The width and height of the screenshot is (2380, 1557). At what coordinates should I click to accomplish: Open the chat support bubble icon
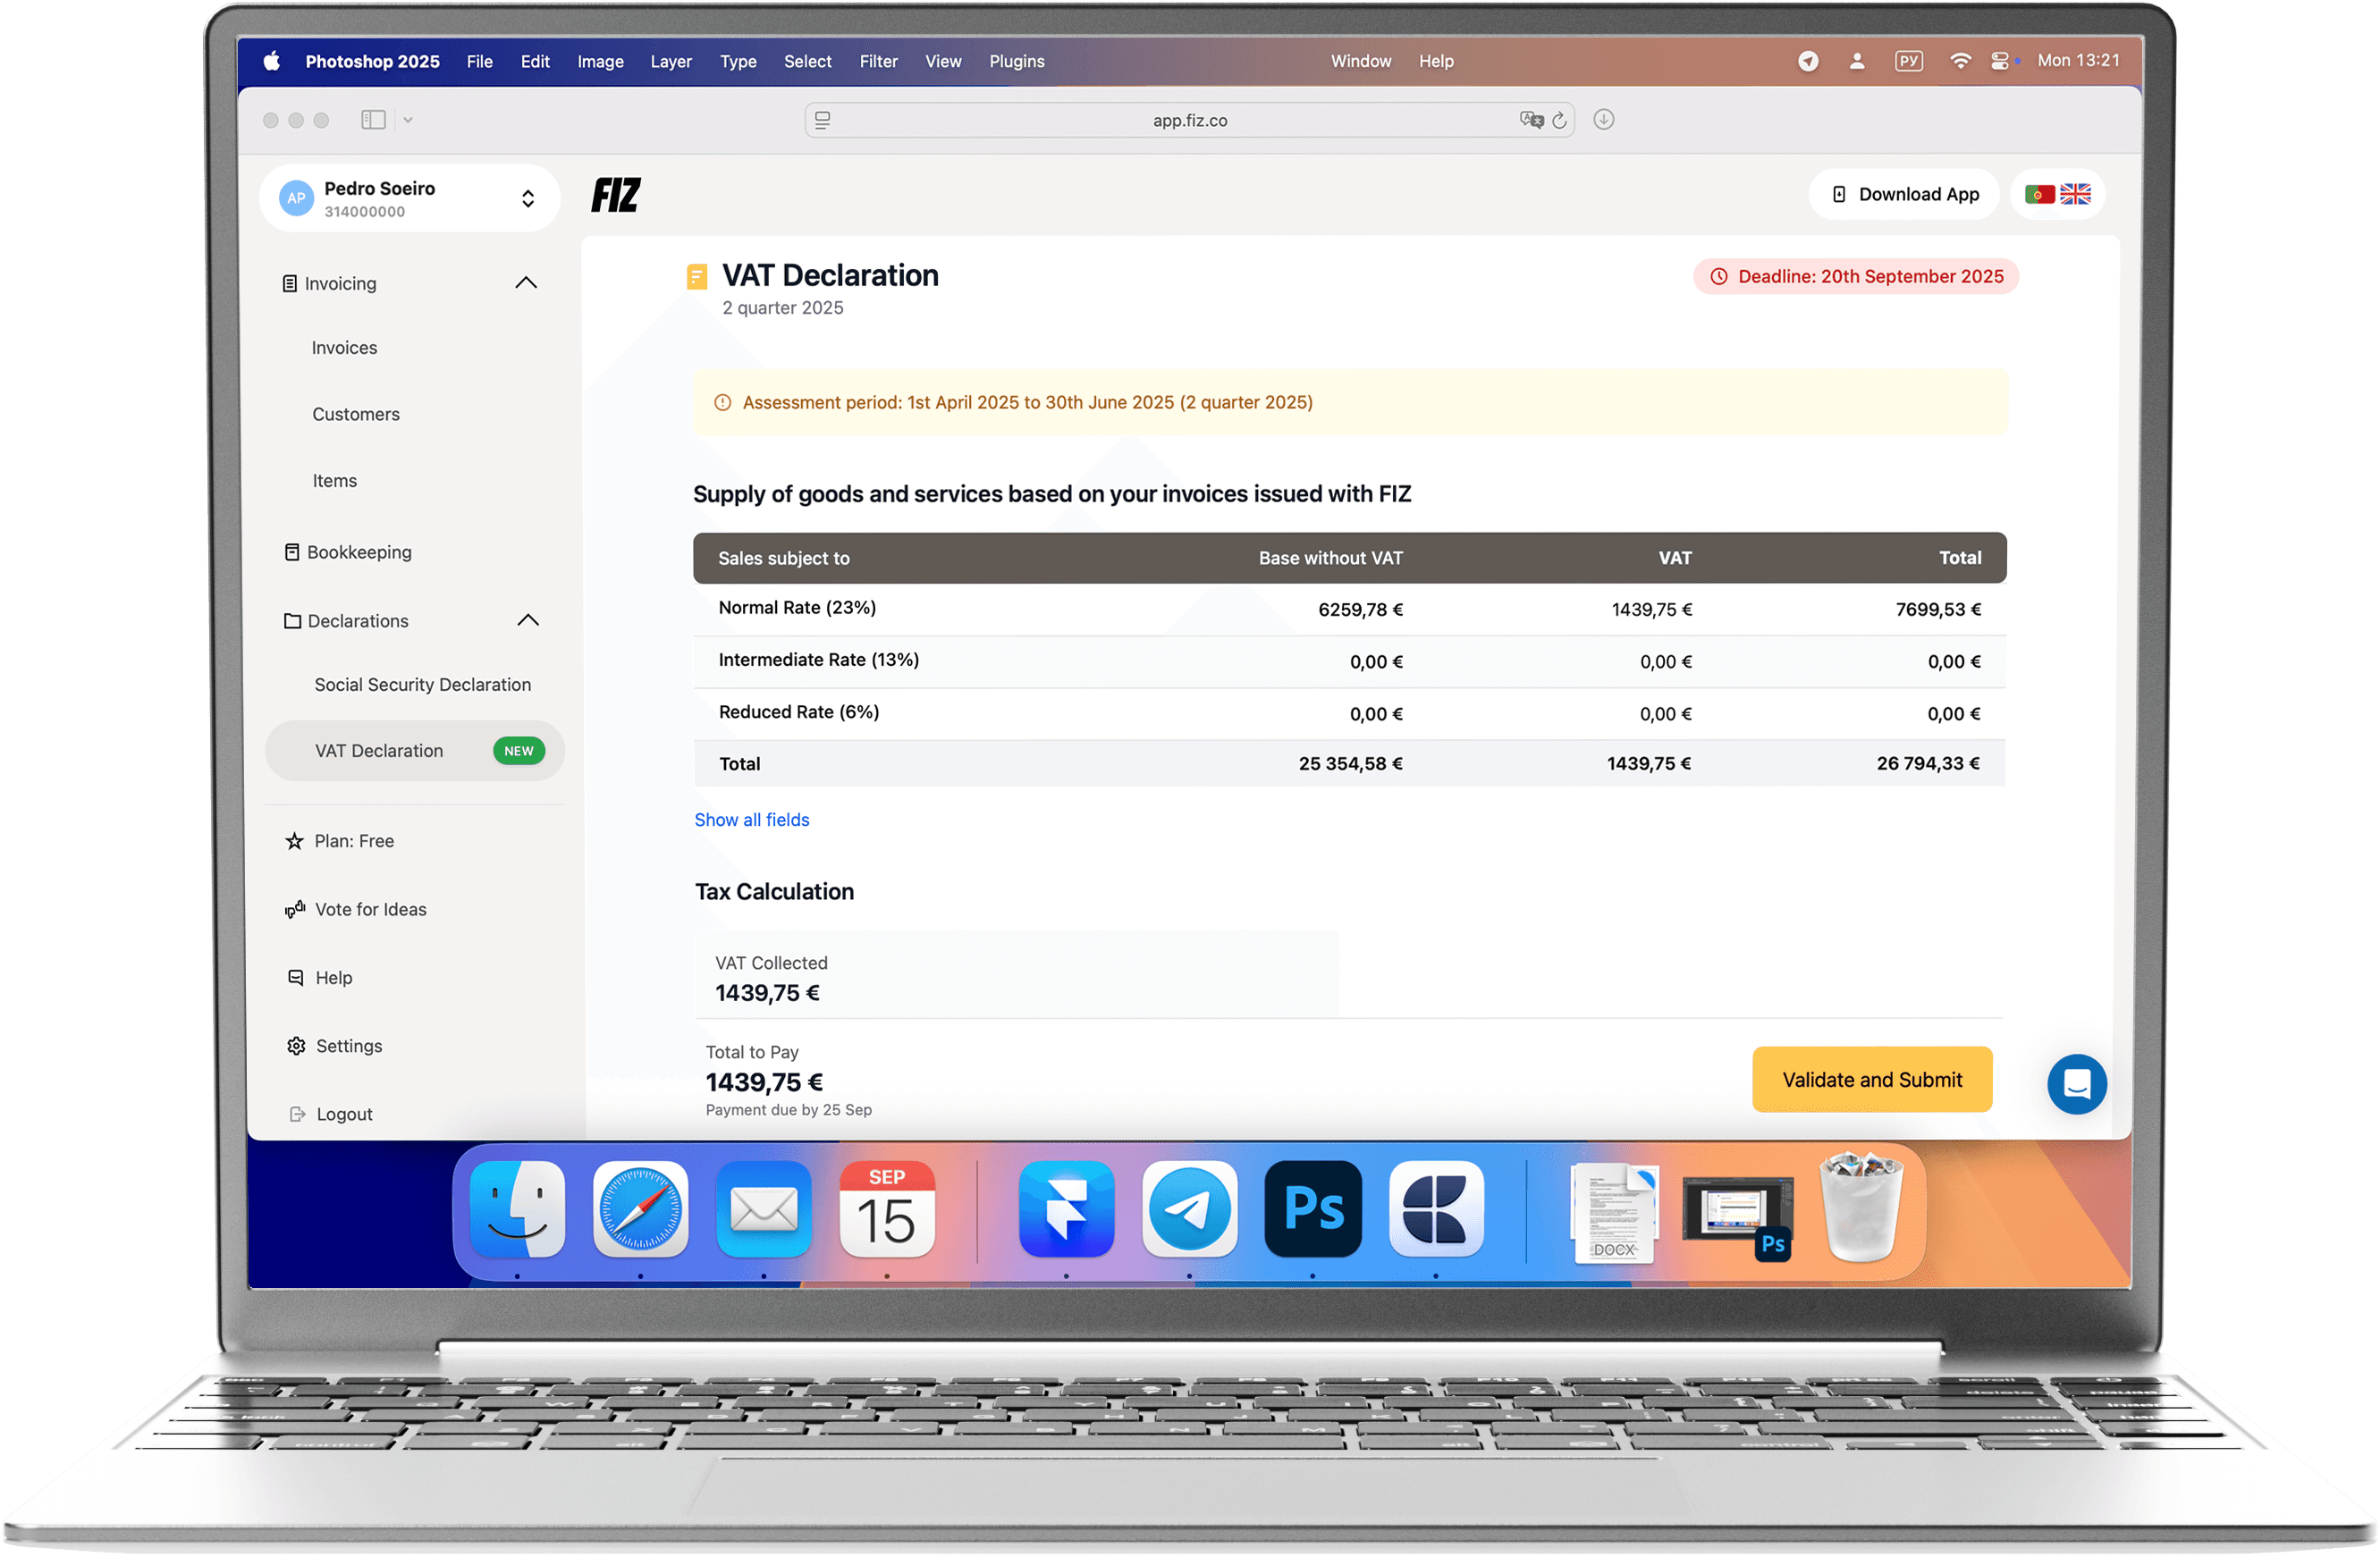tap(2076, 1083)
